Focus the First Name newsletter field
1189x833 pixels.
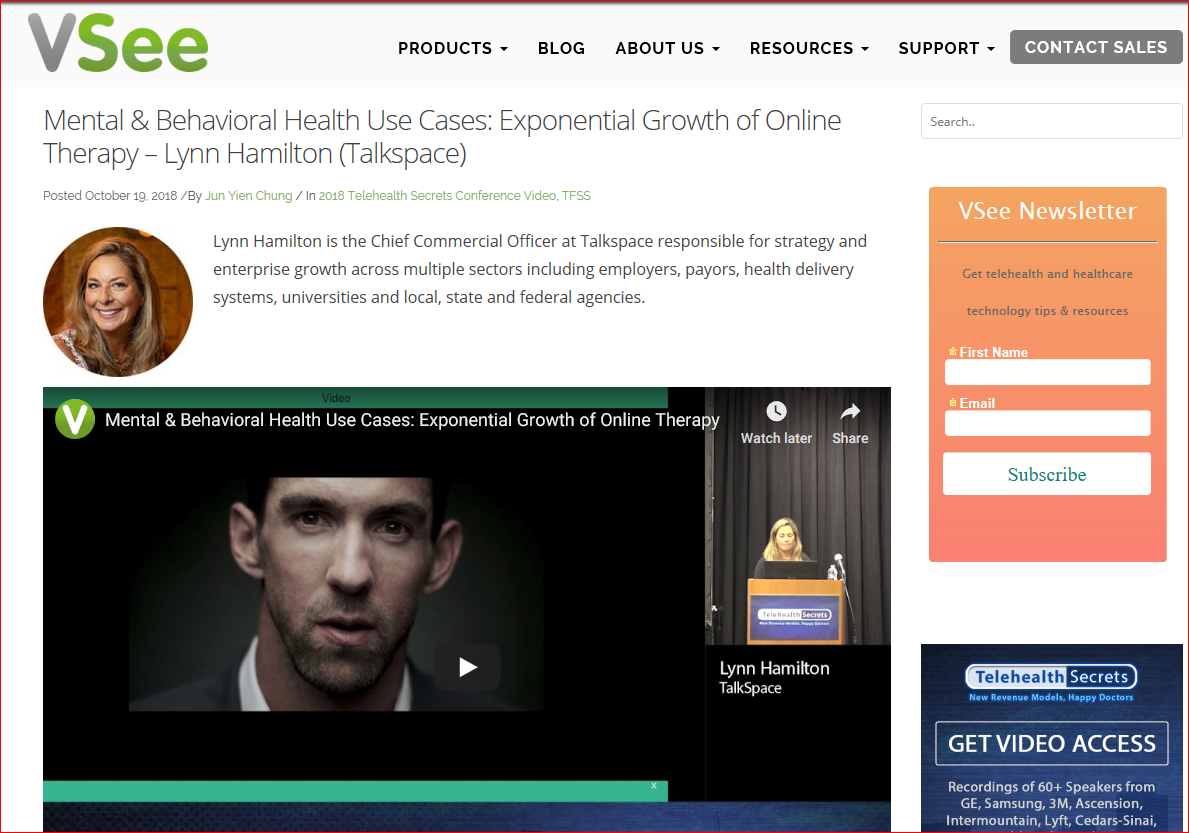(x=1047, y=372)
